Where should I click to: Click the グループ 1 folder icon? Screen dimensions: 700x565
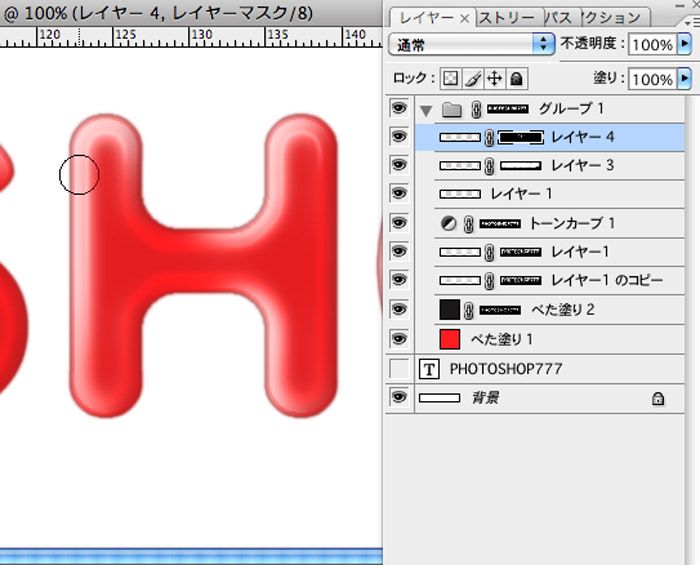[x=451, y=109]
